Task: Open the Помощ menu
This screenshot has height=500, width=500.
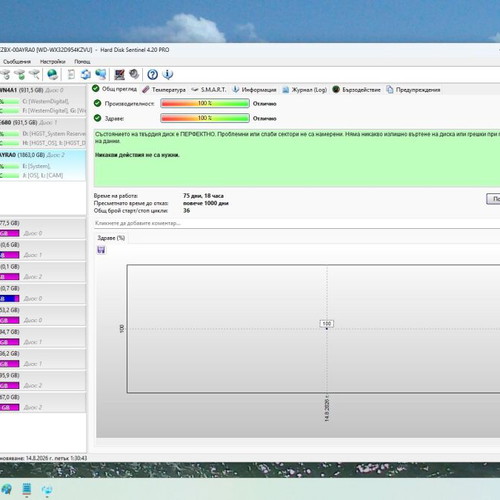Action: point(82,62)
